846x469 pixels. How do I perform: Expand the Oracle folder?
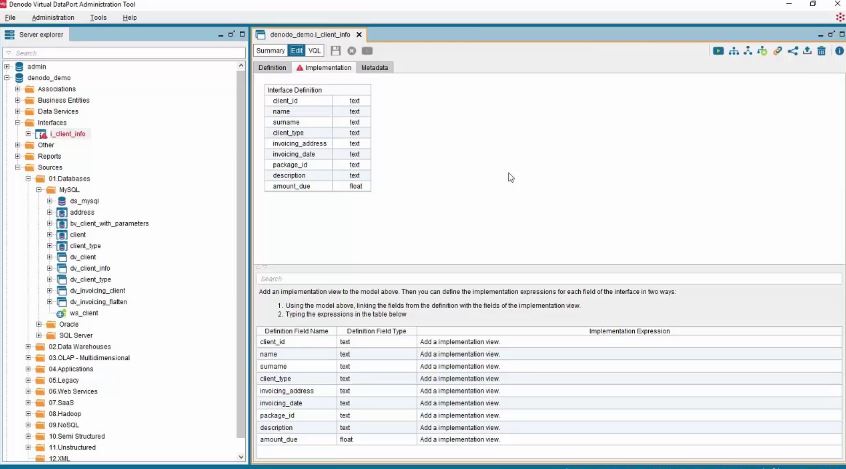pos(39,324)
